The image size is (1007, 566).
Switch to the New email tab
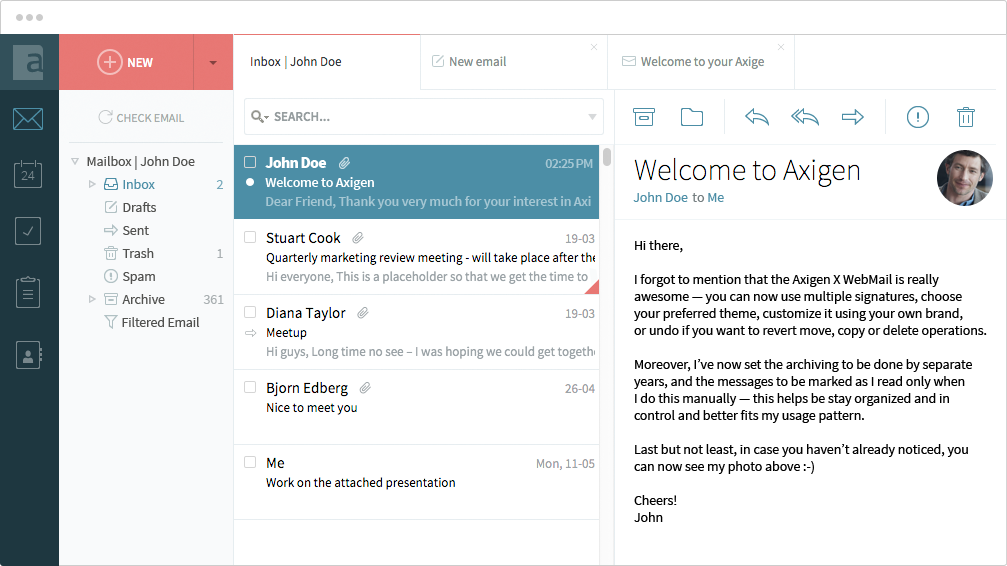(x=477, y=62)
